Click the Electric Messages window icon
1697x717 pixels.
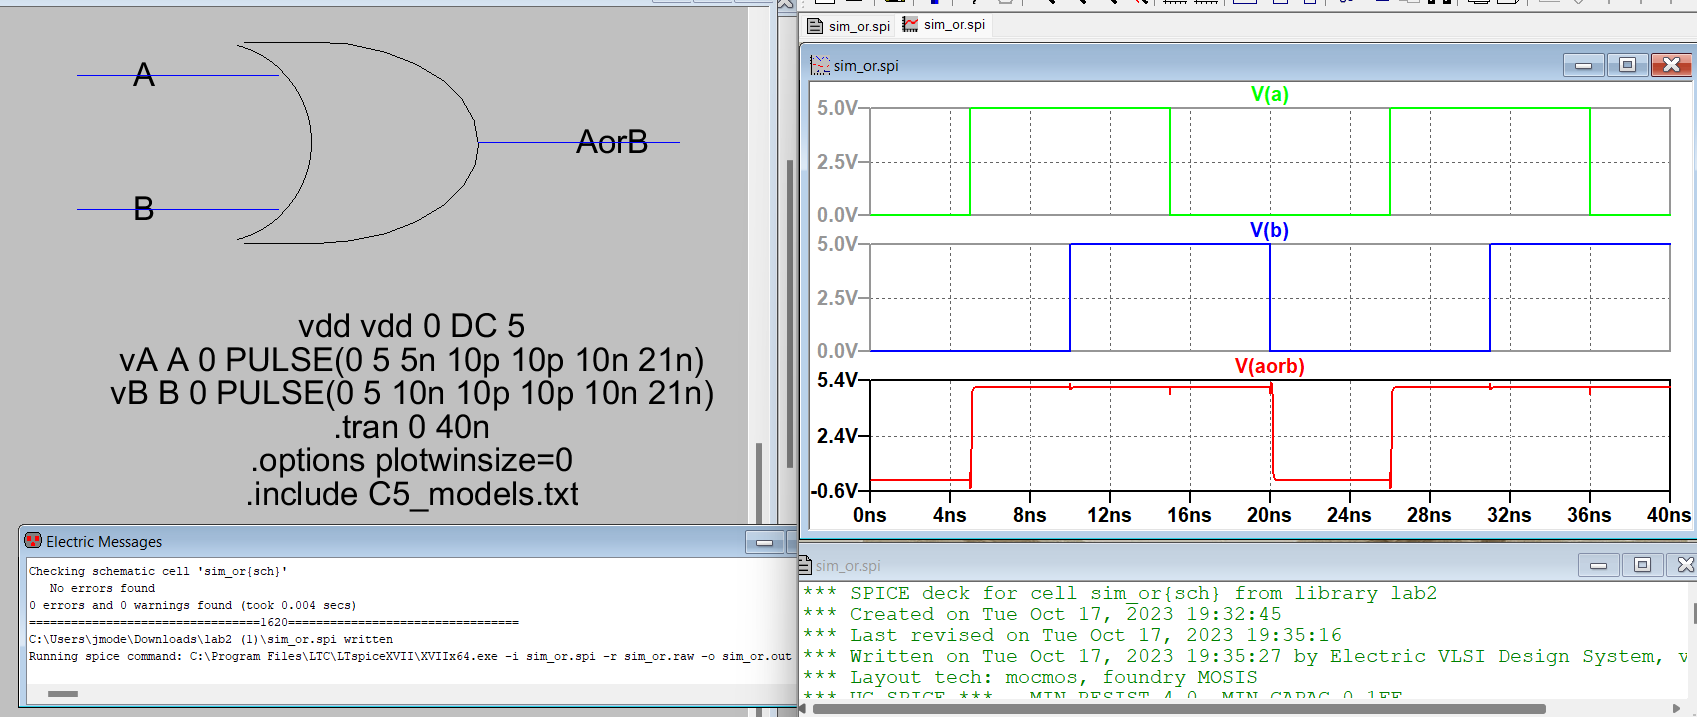click(33, 541)
